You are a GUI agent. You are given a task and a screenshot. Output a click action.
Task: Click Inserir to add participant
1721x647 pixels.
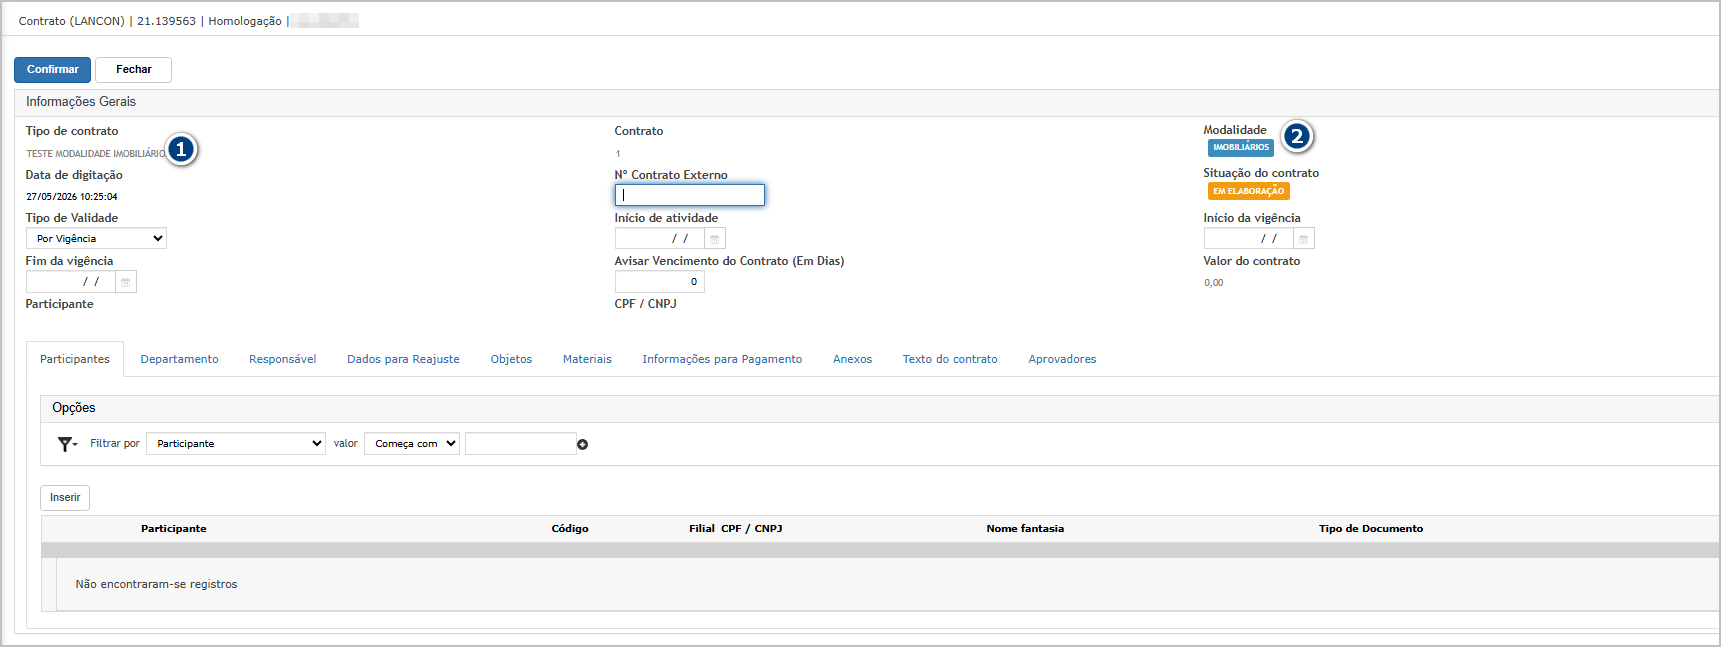click(x=65, y=498)
